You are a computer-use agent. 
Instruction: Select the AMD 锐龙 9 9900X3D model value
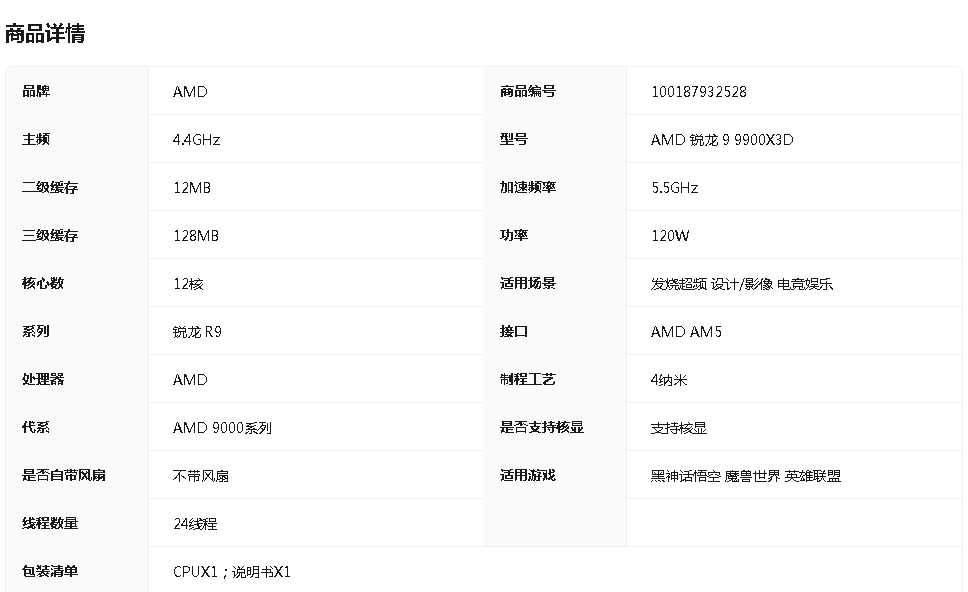(722, 140)
